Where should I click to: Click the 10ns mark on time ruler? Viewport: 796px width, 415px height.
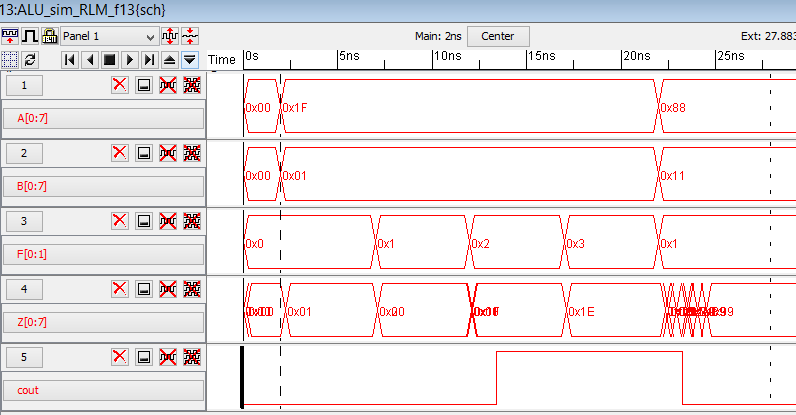pyautogui.click(x=448, y=56)
